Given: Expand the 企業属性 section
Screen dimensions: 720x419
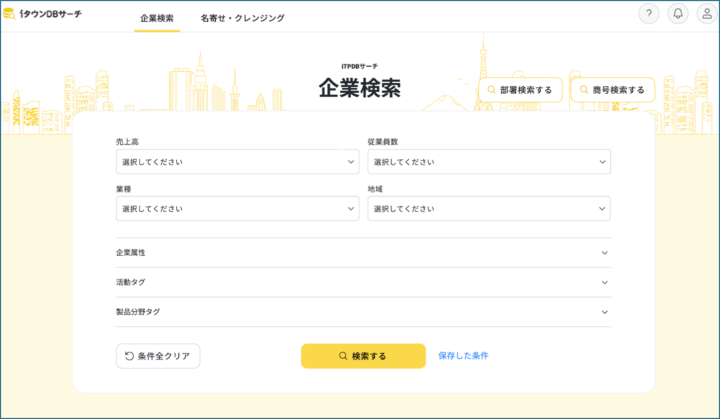Looking at the screenshot, I should (362, 253).
